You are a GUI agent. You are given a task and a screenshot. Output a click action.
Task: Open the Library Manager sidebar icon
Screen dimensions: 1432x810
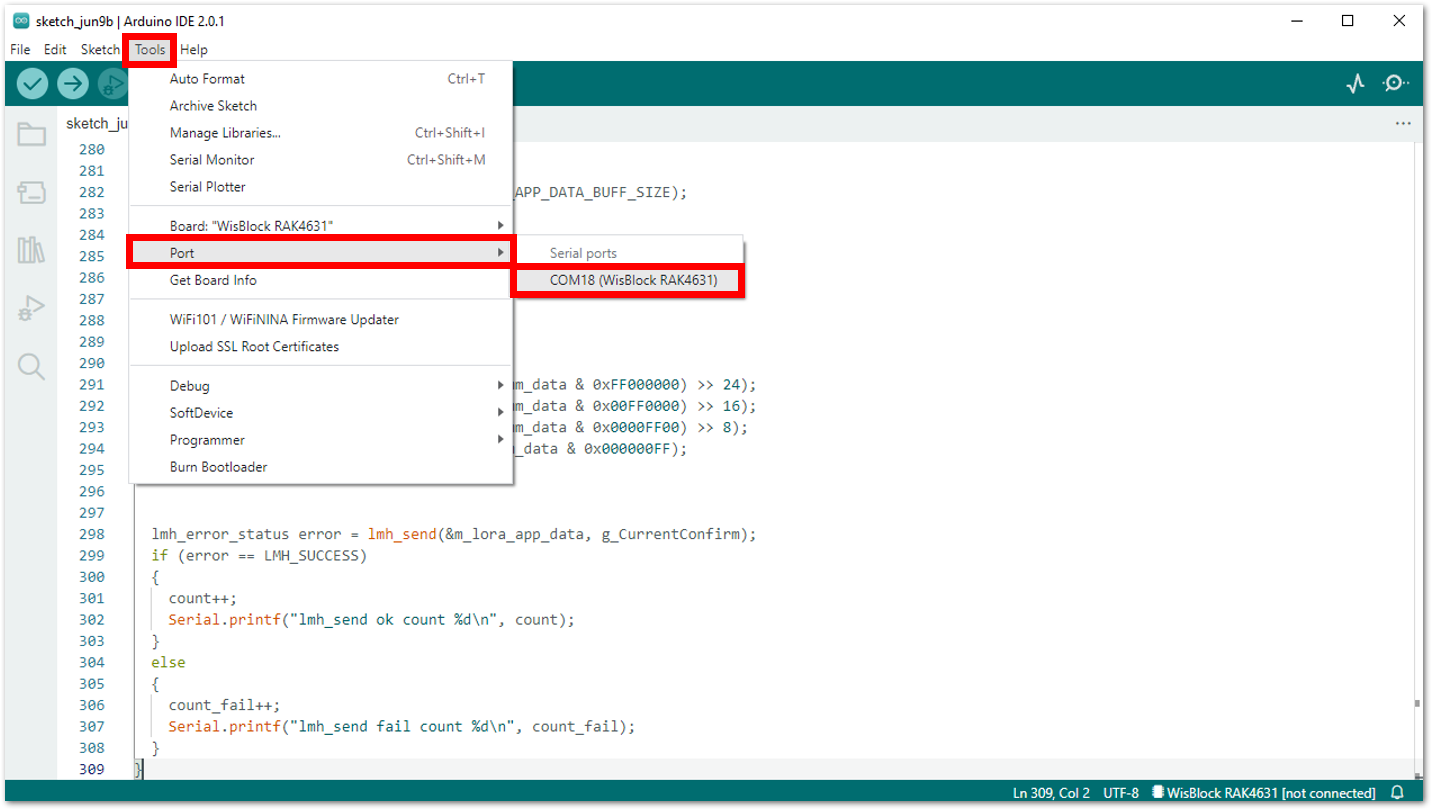click(32, 250)
